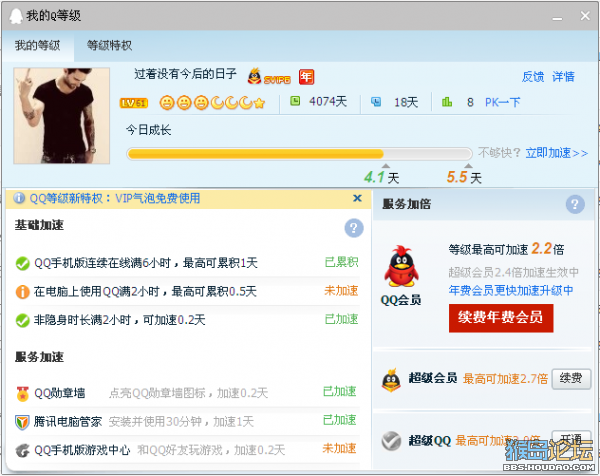Open the 服务加倍 help question icon
600x476 pixels.
tap(575, 204)
